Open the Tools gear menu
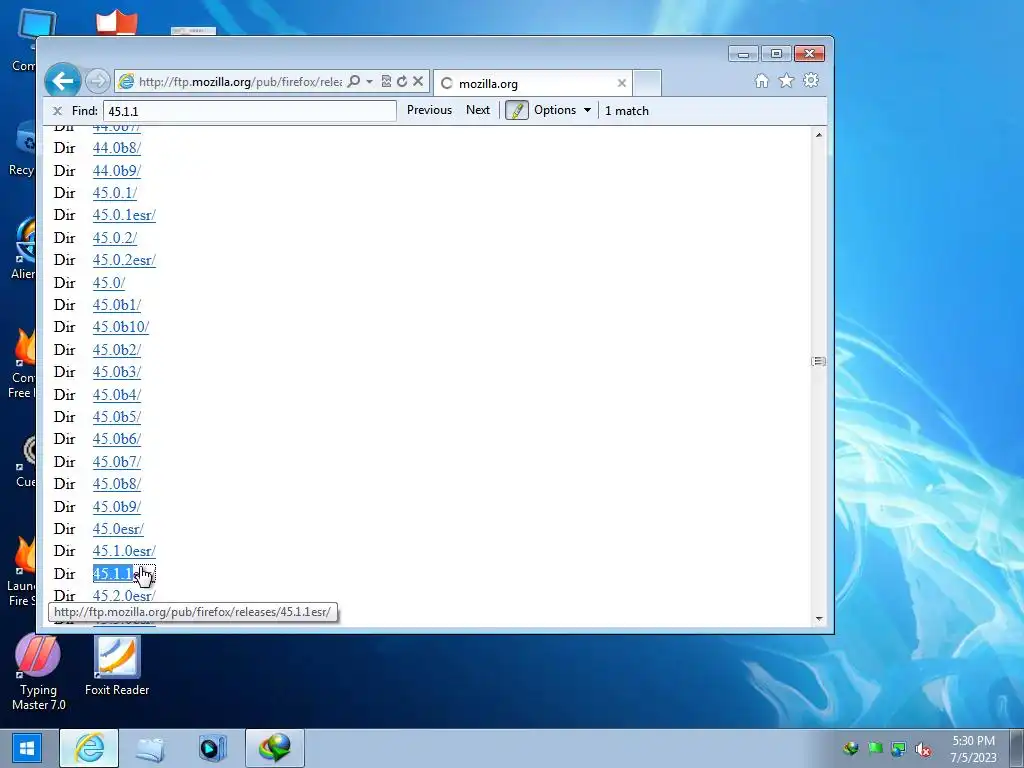This screenshot has height=768, width=1024. [811, 81]
